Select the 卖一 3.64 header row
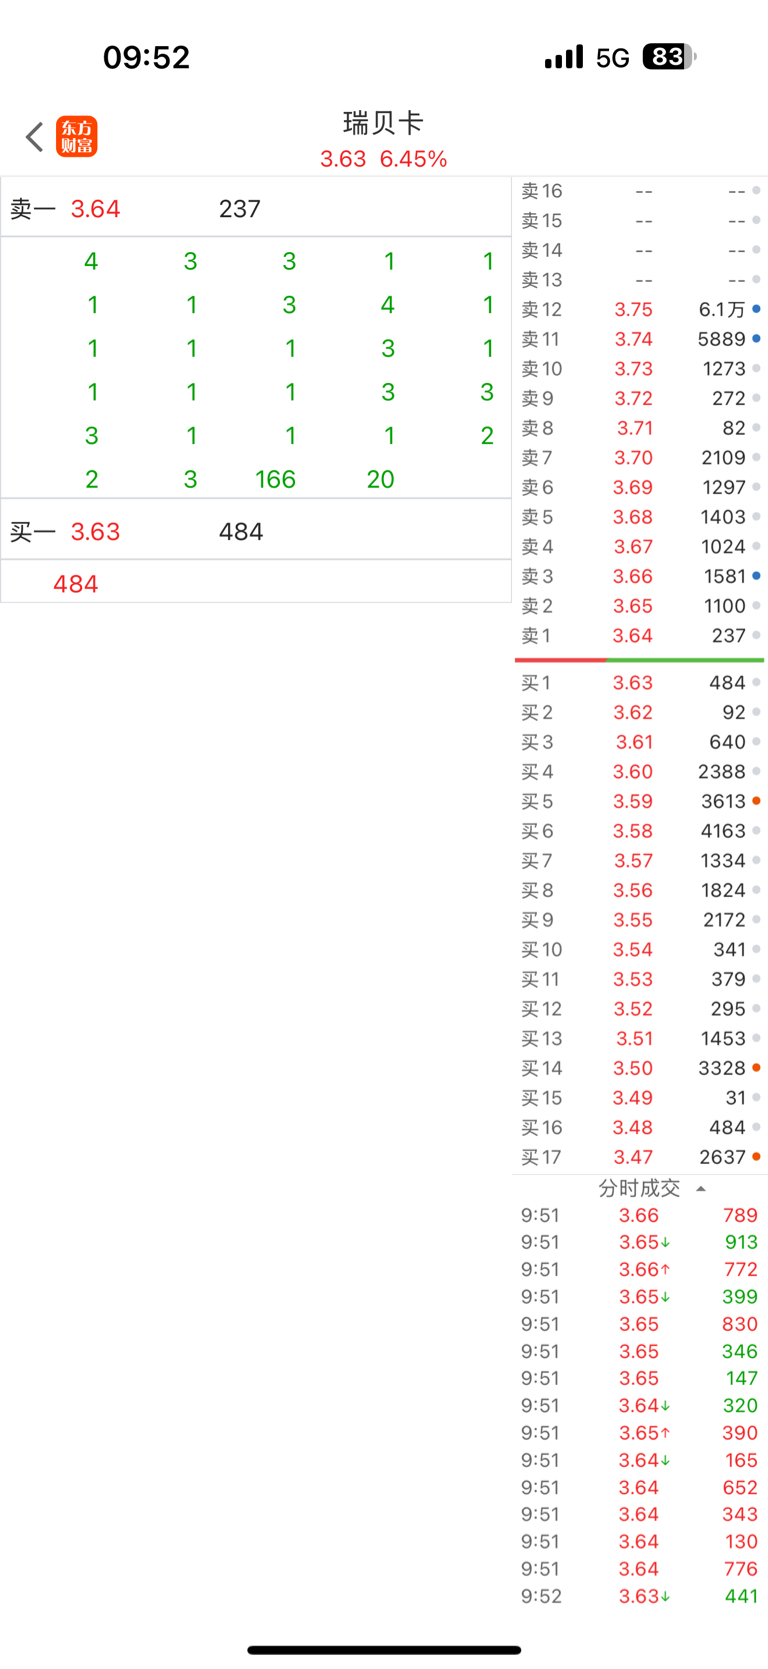768x1669 pixels. [x=256, y=208]
